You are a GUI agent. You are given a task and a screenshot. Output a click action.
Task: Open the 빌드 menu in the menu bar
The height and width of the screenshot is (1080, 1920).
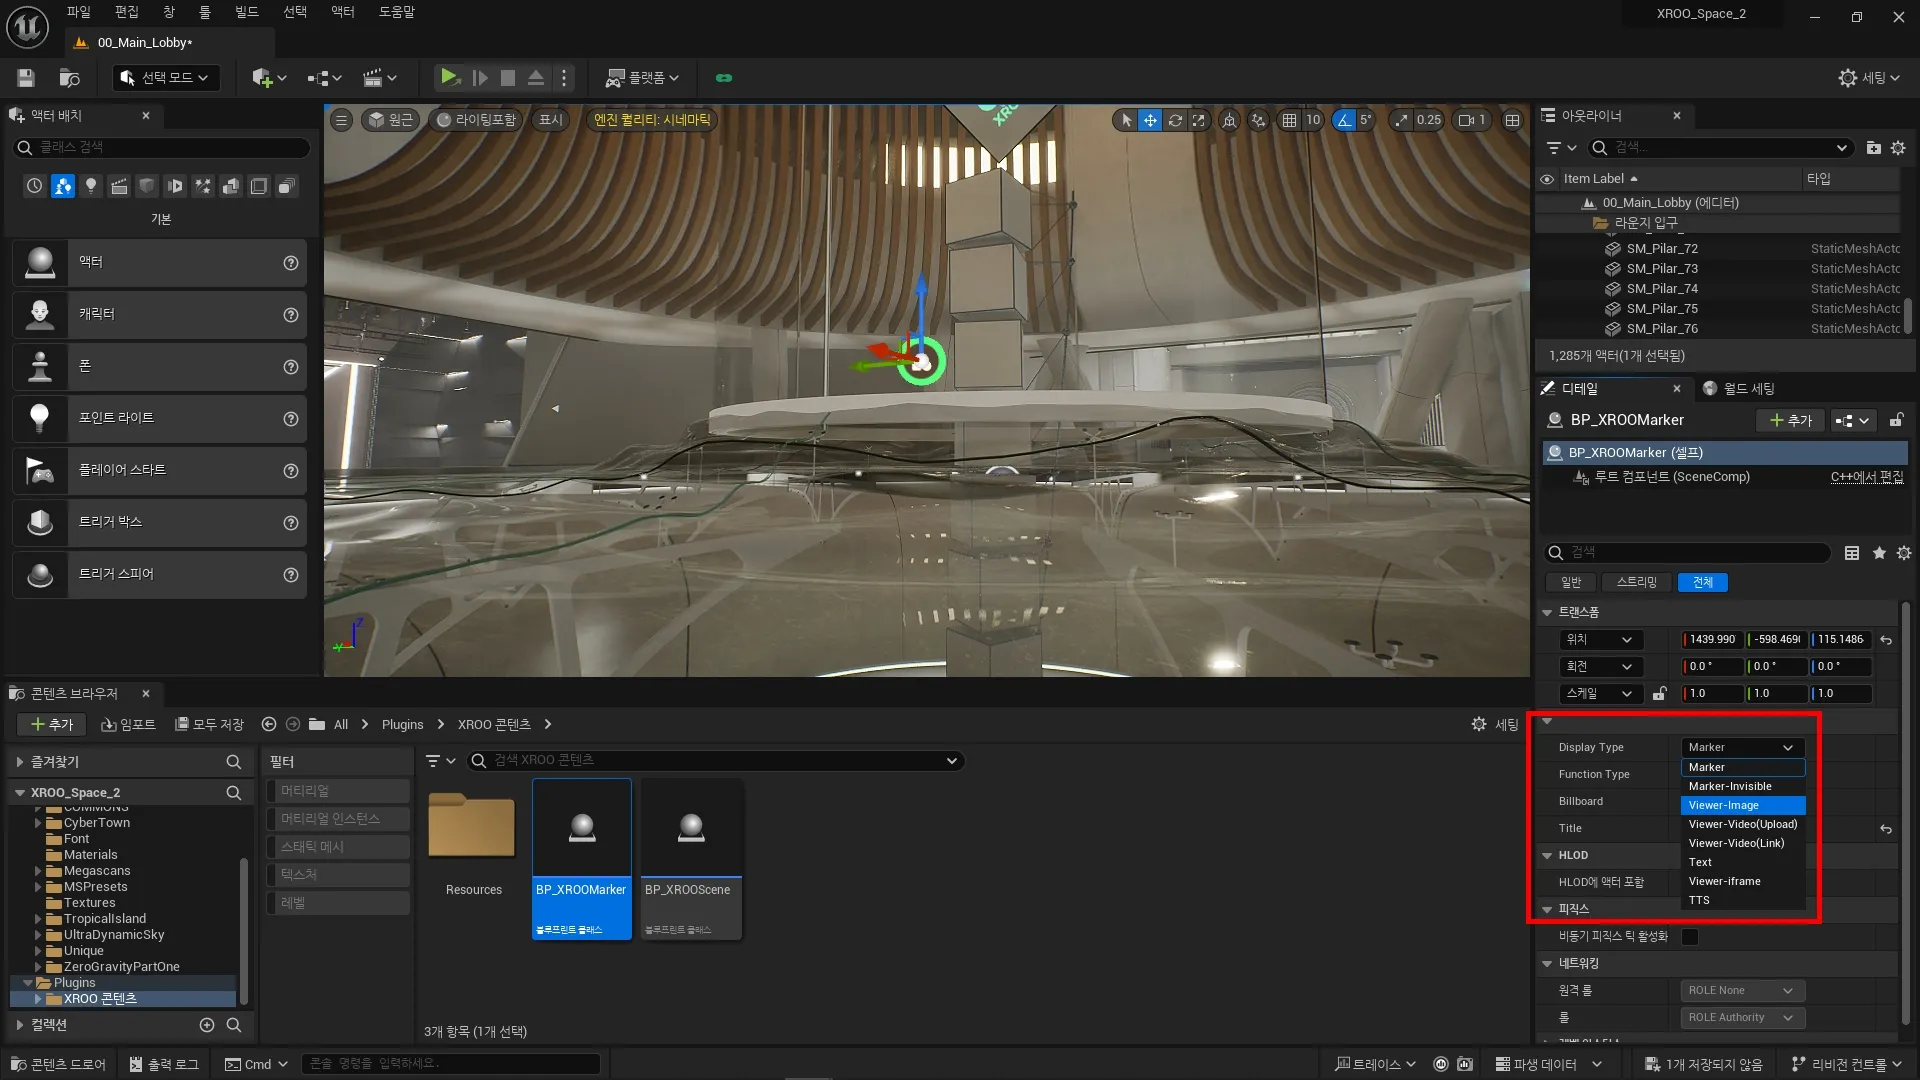(246, 12)
